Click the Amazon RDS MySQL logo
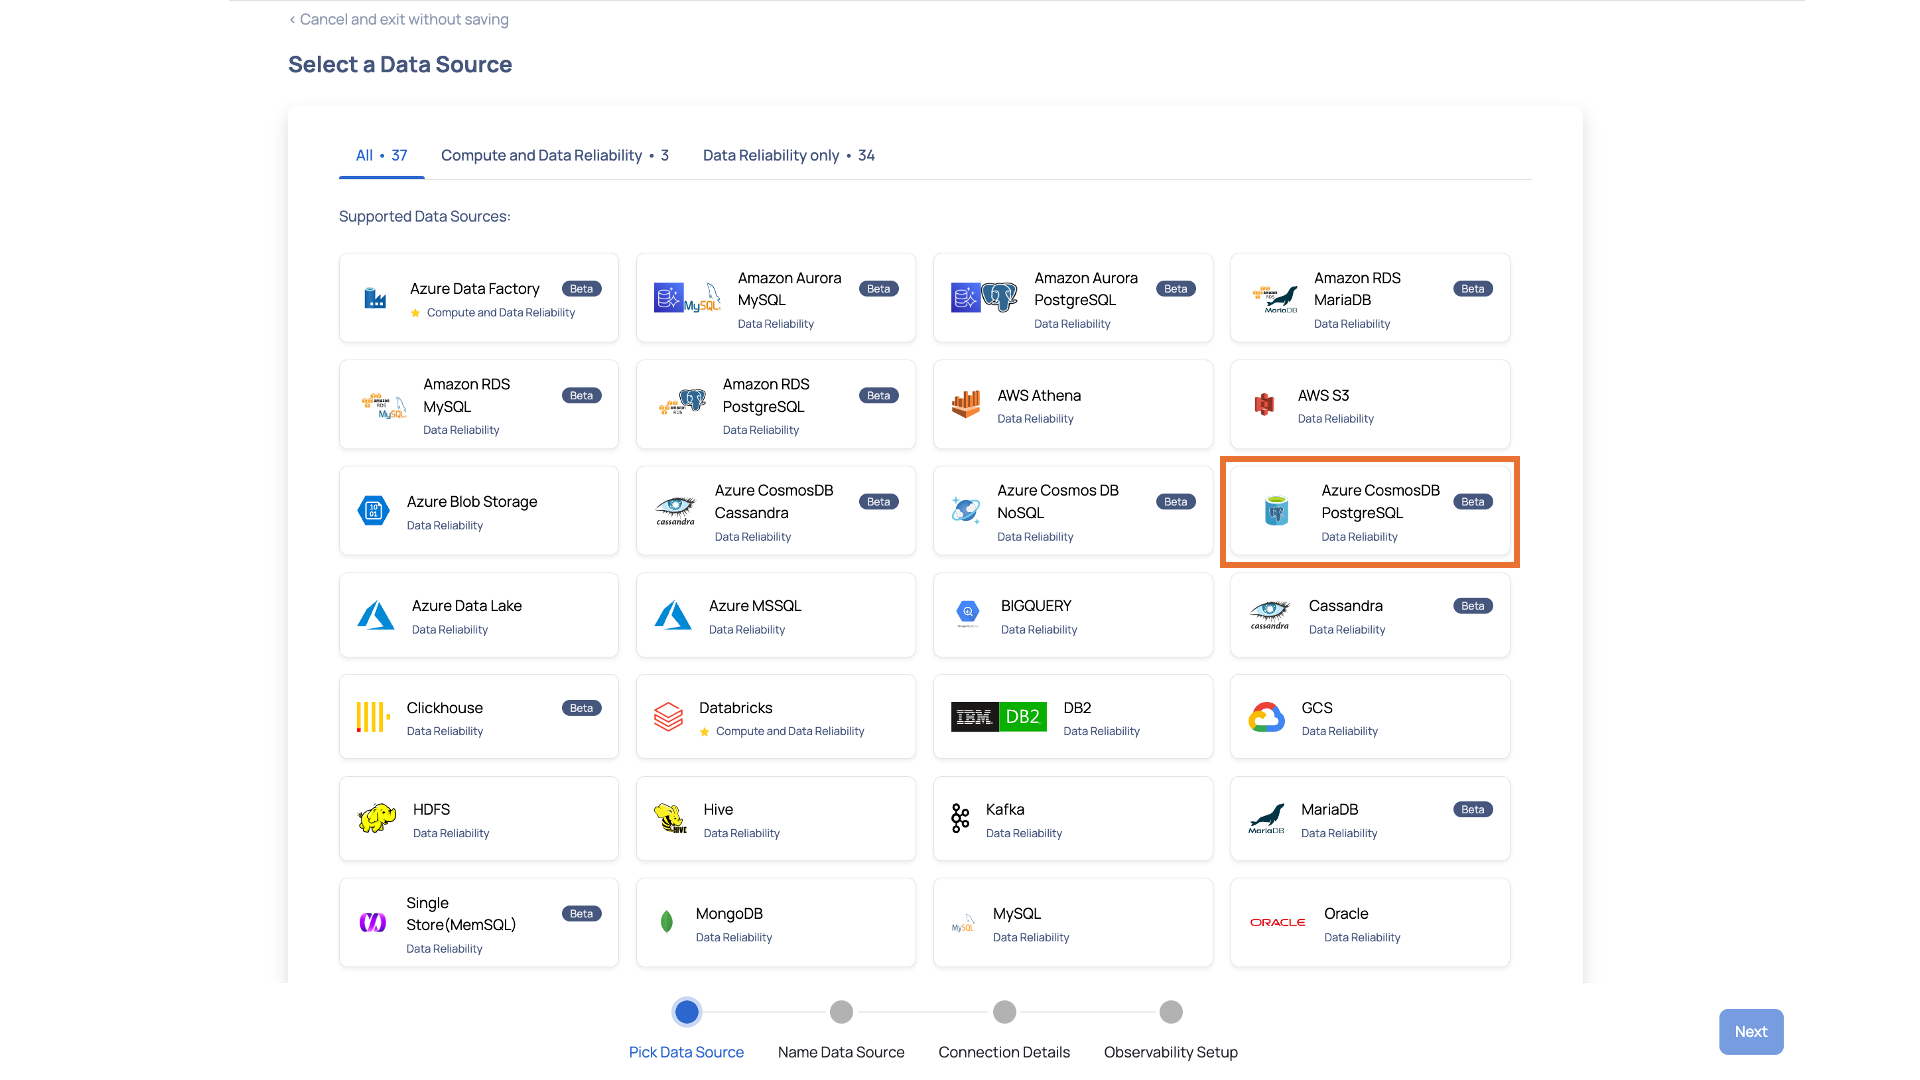 coord(384,405)
